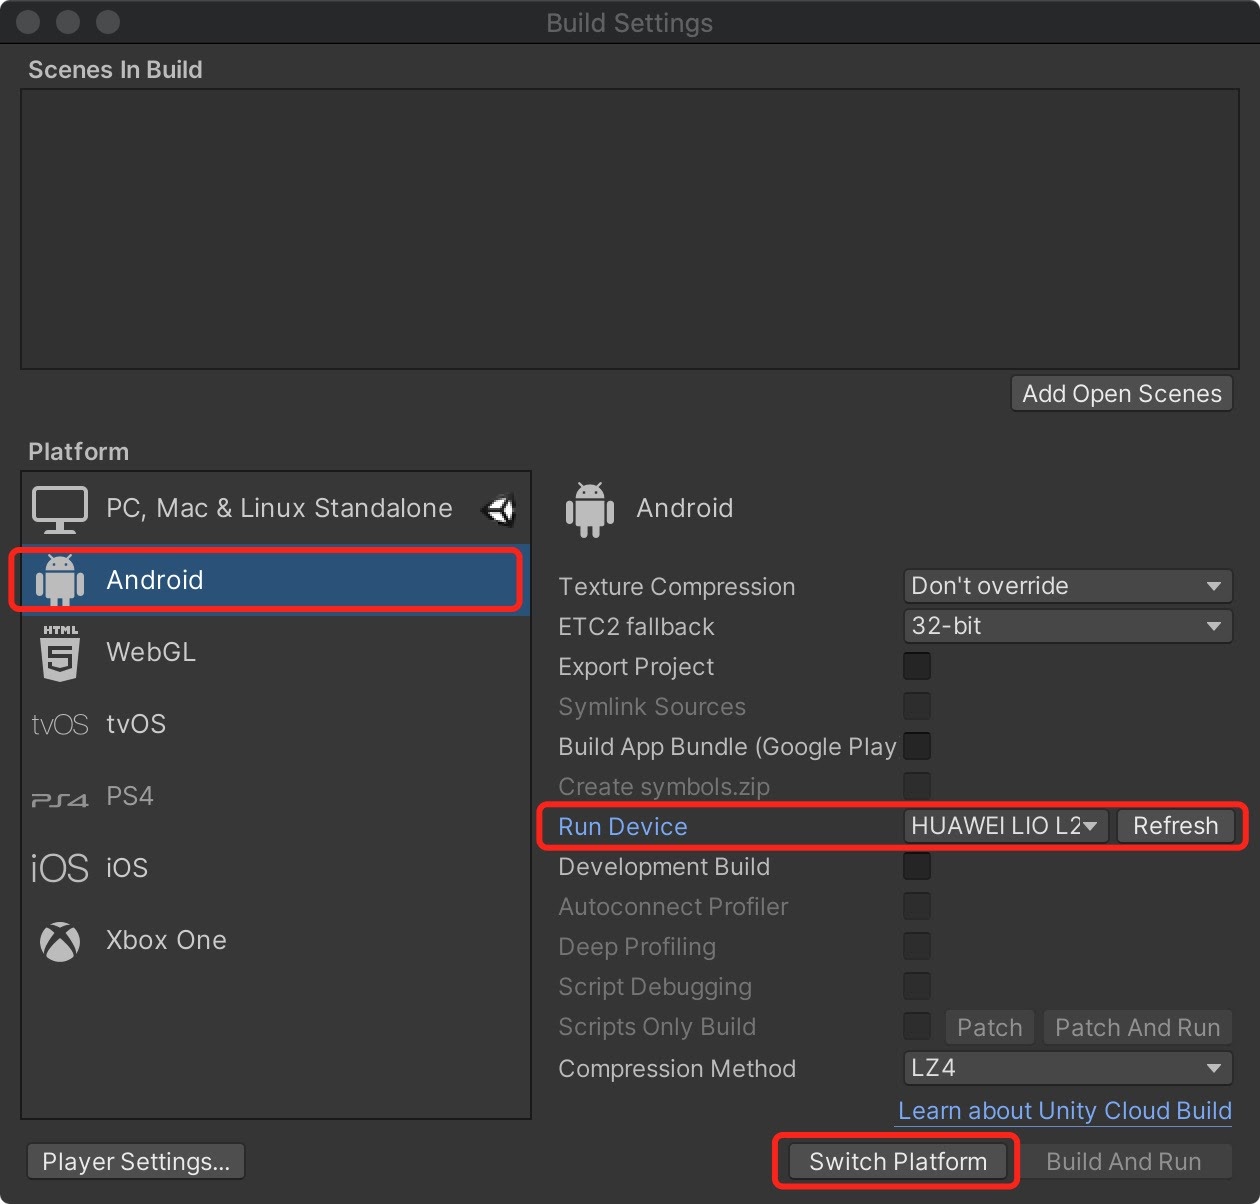Enable Build App Bundle (Google Play) checkbox
The width and height of the screenshot is (1260, 1204).
[917, 746]
